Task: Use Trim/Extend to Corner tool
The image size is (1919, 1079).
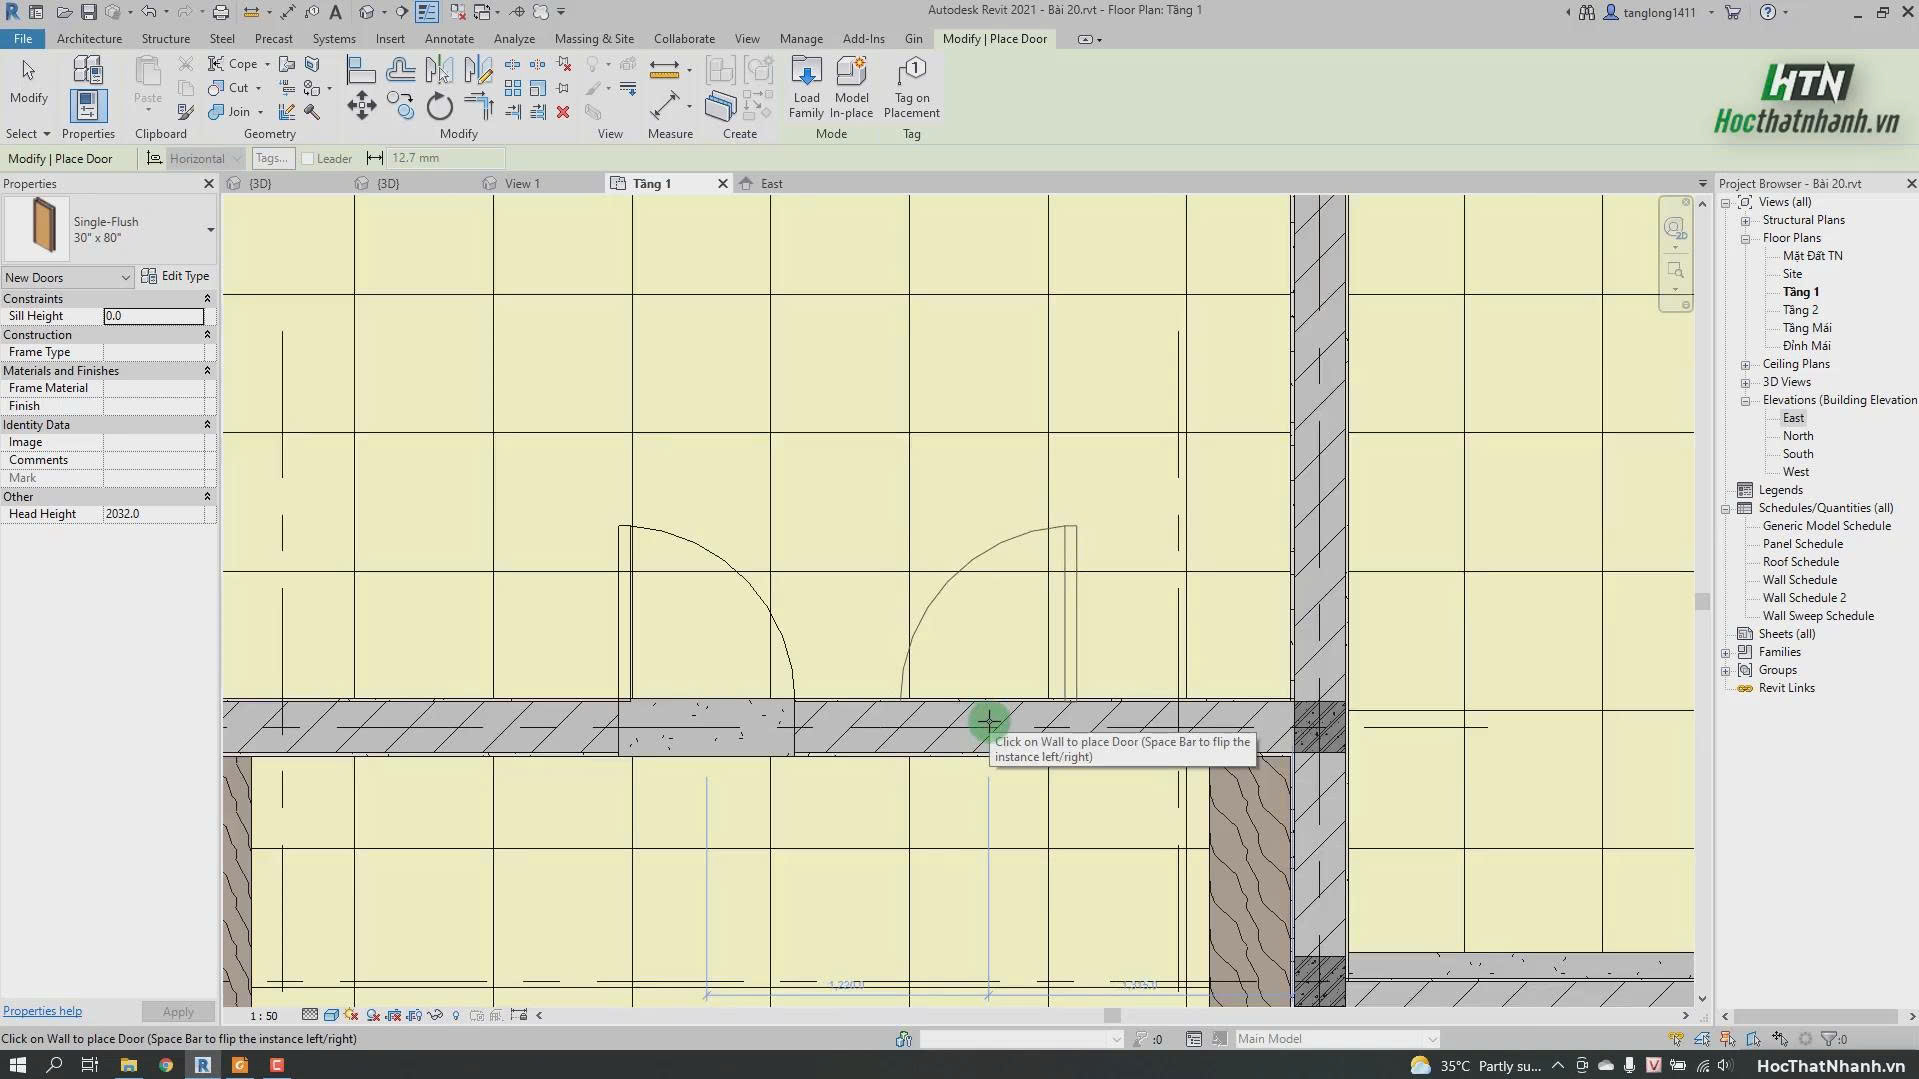Action: (478, 106)
